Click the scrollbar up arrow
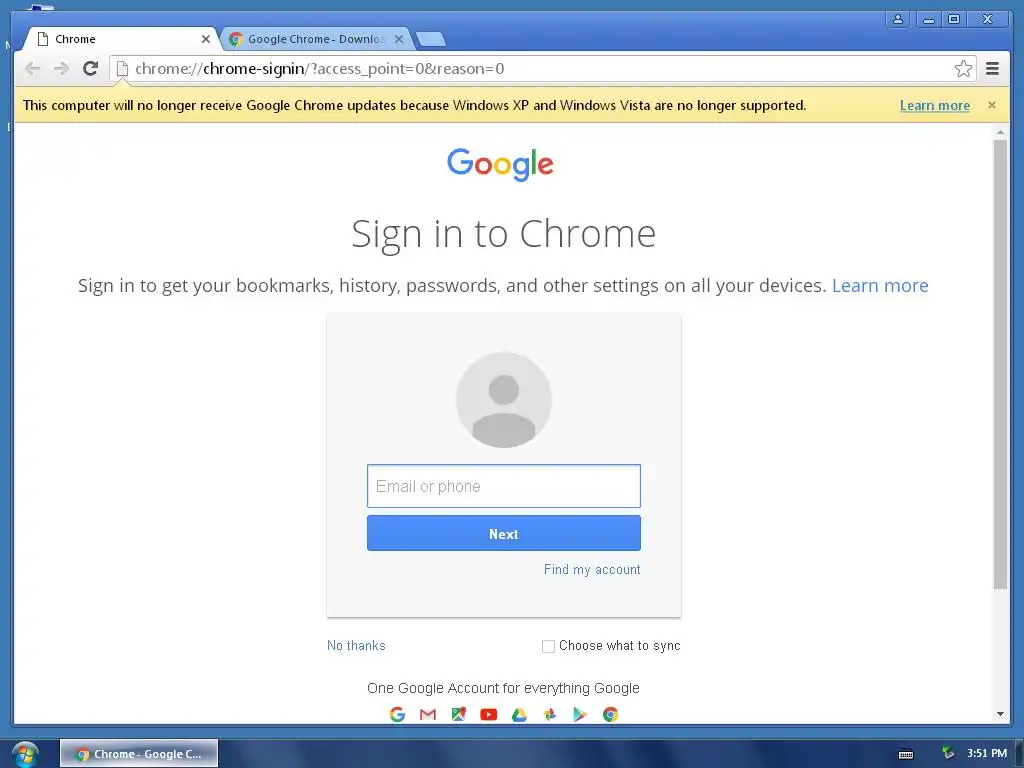 (x=1000, y=132)
